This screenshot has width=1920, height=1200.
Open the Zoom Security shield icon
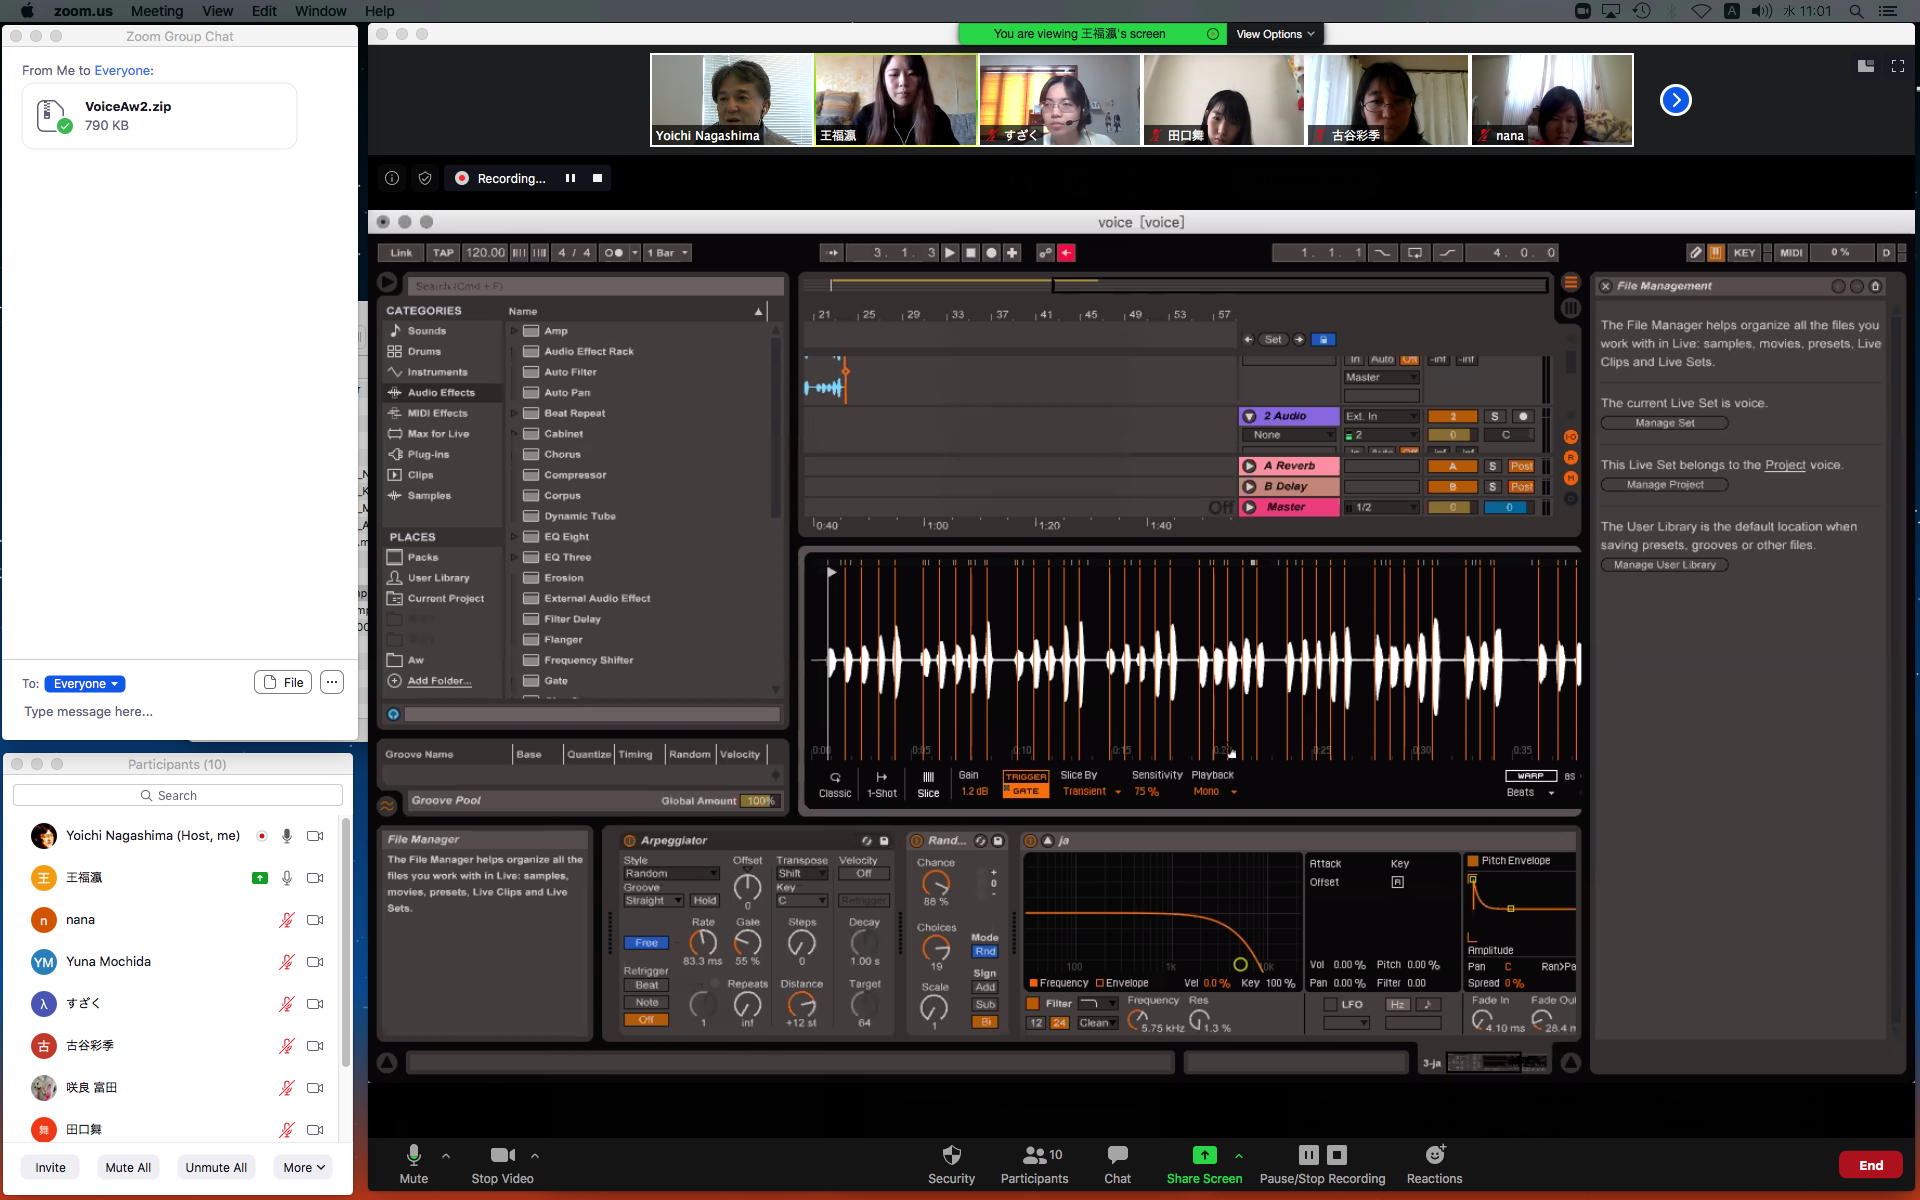click(951, 1156)
